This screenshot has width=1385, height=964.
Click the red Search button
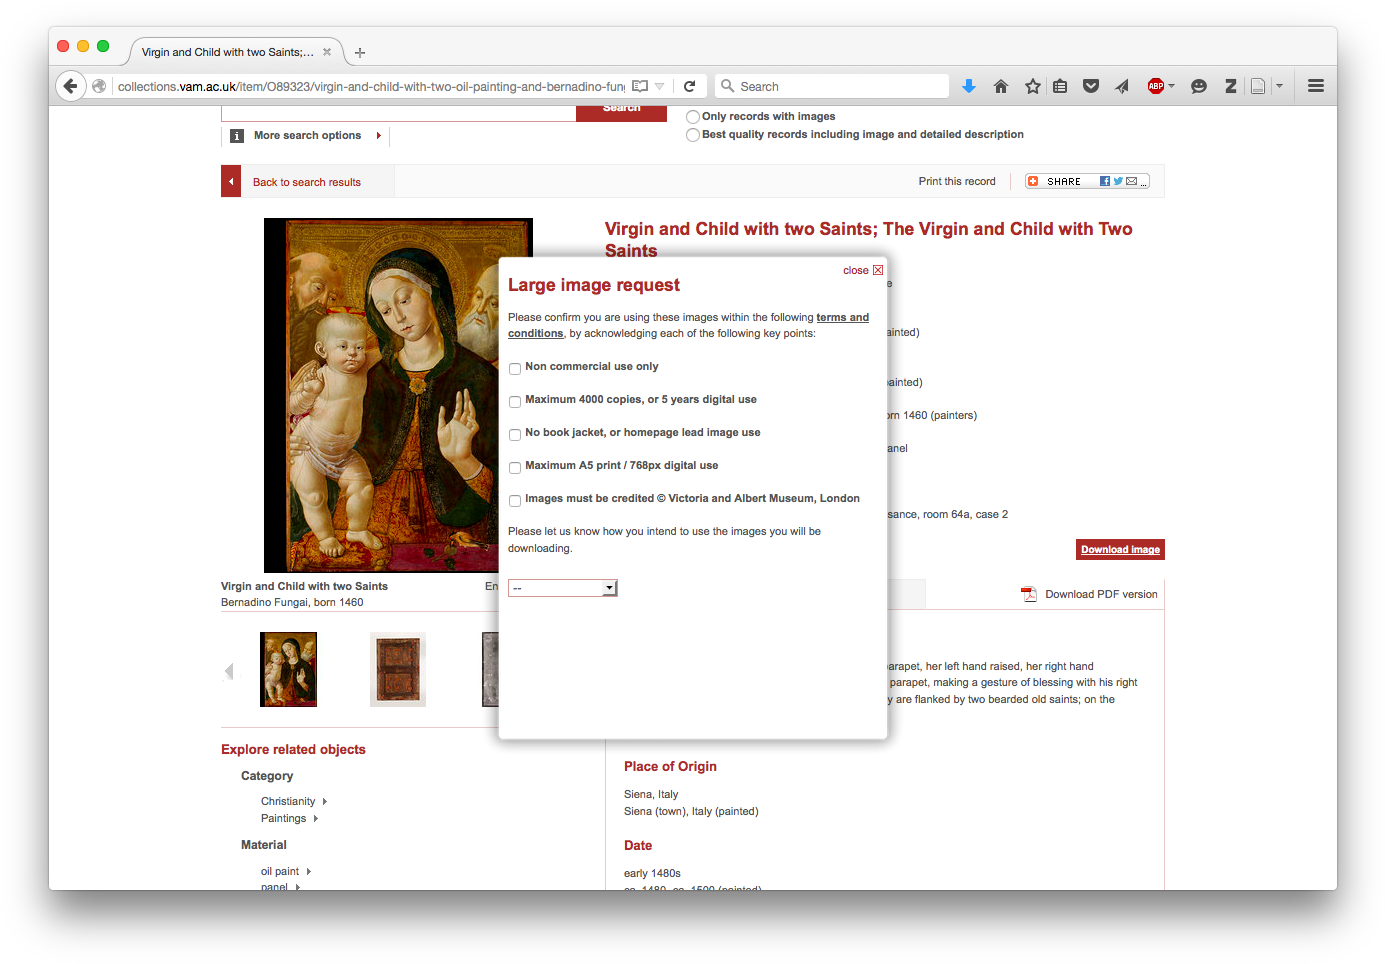(621, 112)
